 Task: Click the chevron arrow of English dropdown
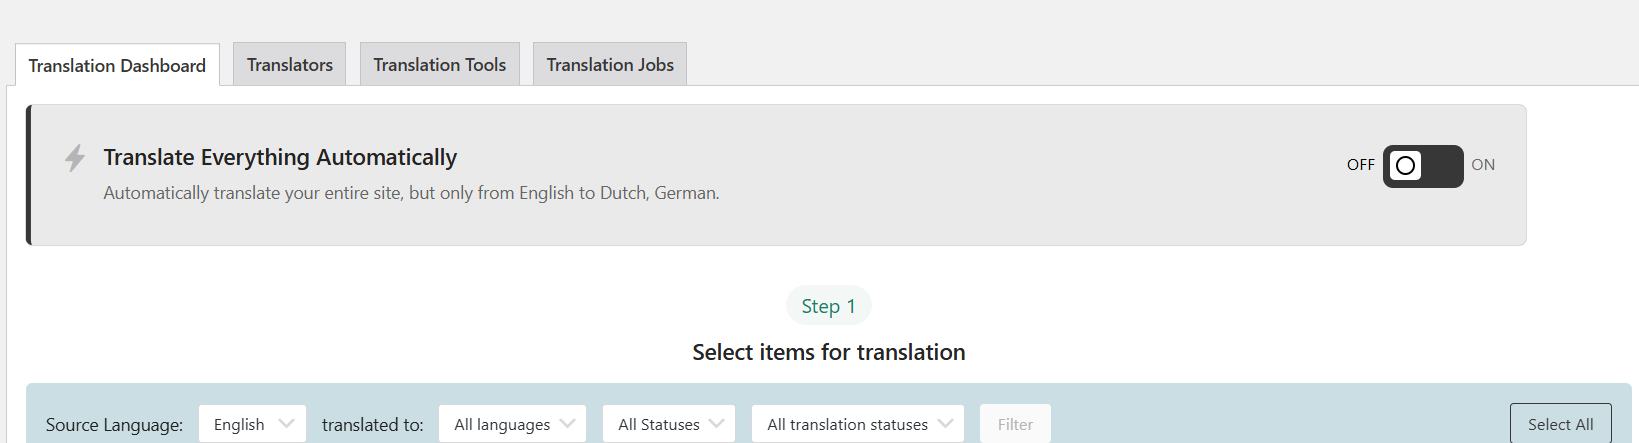286,423
